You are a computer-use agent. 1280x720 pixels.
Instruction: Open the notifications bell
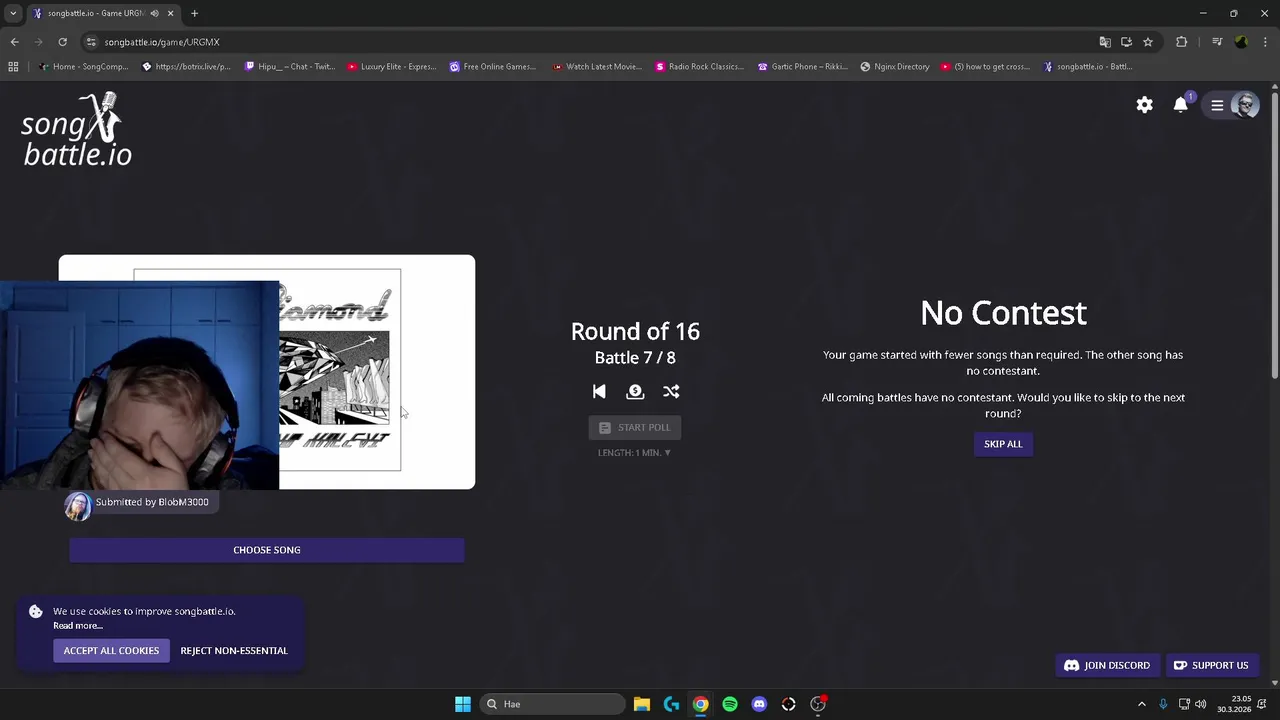pos(1181,105)
